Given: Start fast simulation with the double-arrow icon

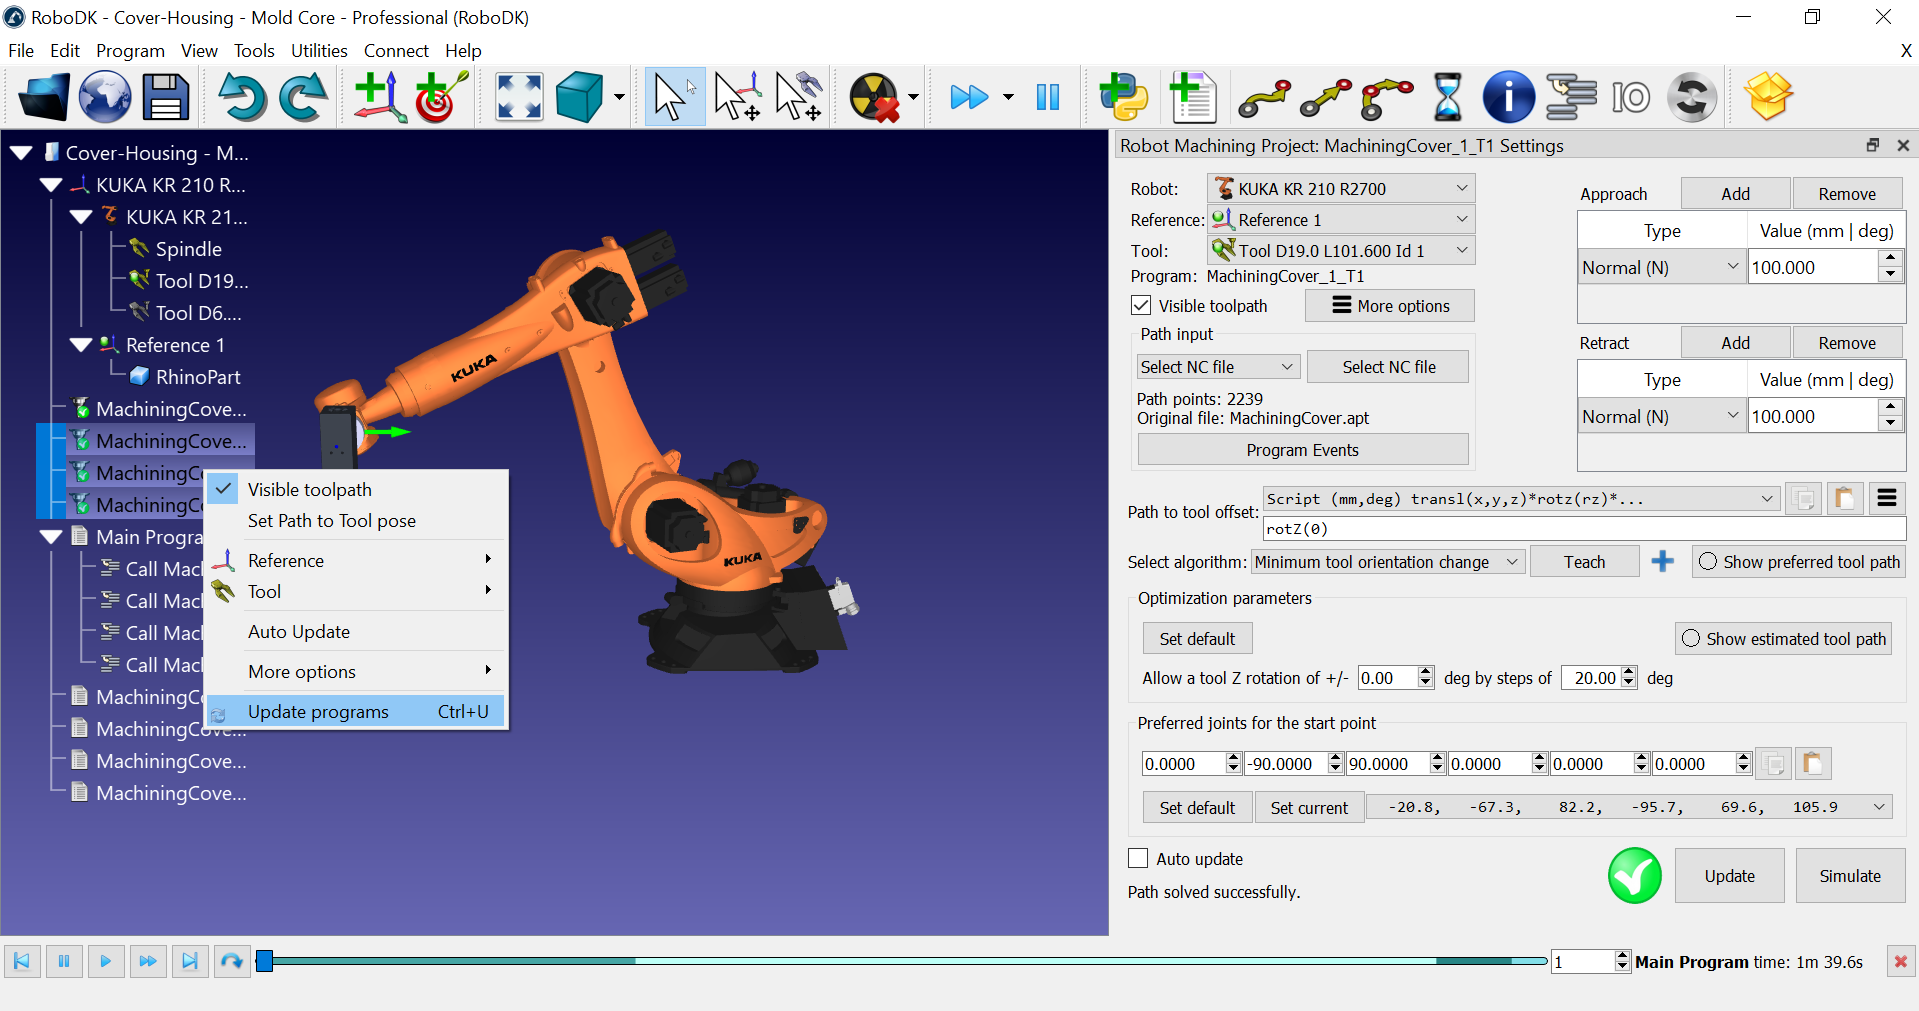Looking at the screenshot, I should click(x=968, y=97).
